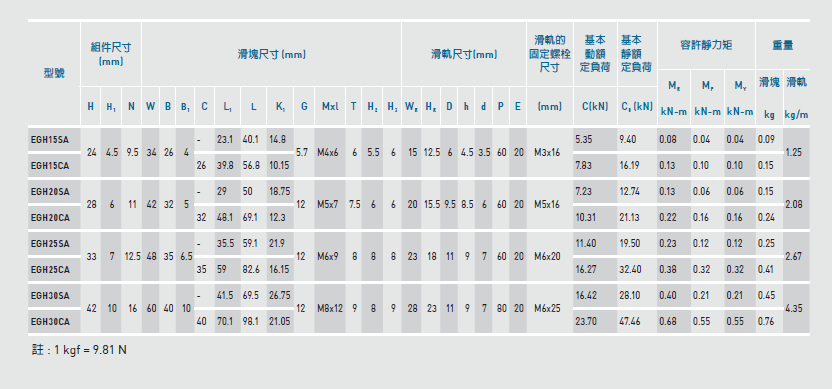Viewport: 832px width, 389px height.
Task: Click the 滑軌尺寸(mm) header
Action: 464,54
